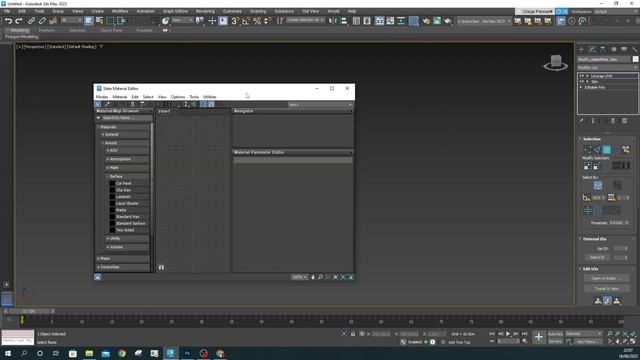Click the ViewCube in the viewport

point(556,62)
